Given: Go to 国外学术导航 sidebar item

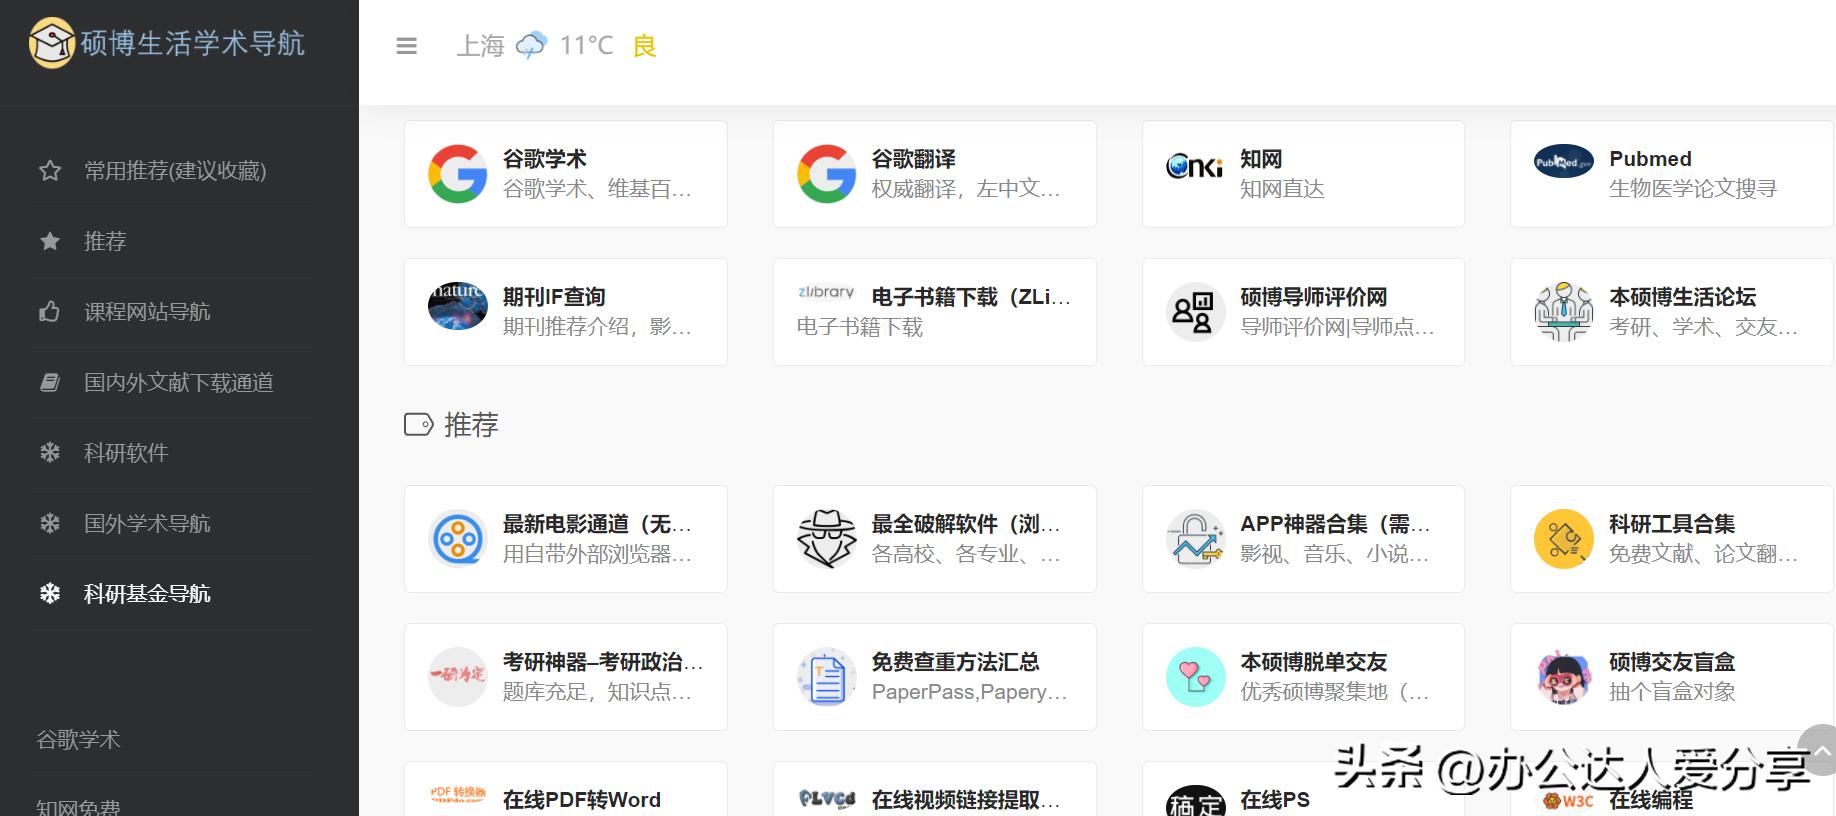Looking at the screenshot, I should [x=147, y=523].
